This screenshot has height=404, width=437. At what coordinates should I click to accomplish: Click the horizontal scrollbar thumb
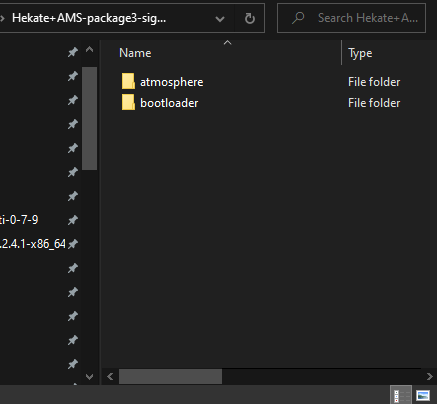(170, 377)
